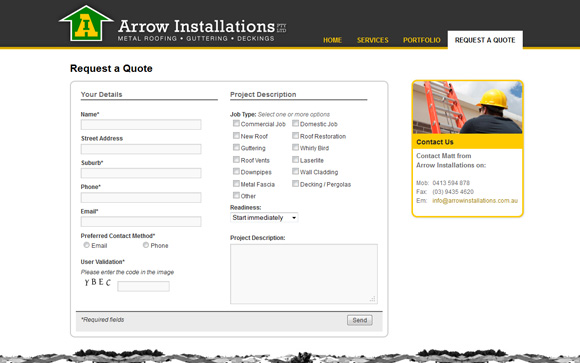580x363 pixels.
Task: Click the YBEC captcha image
Action: click(97, 282)
